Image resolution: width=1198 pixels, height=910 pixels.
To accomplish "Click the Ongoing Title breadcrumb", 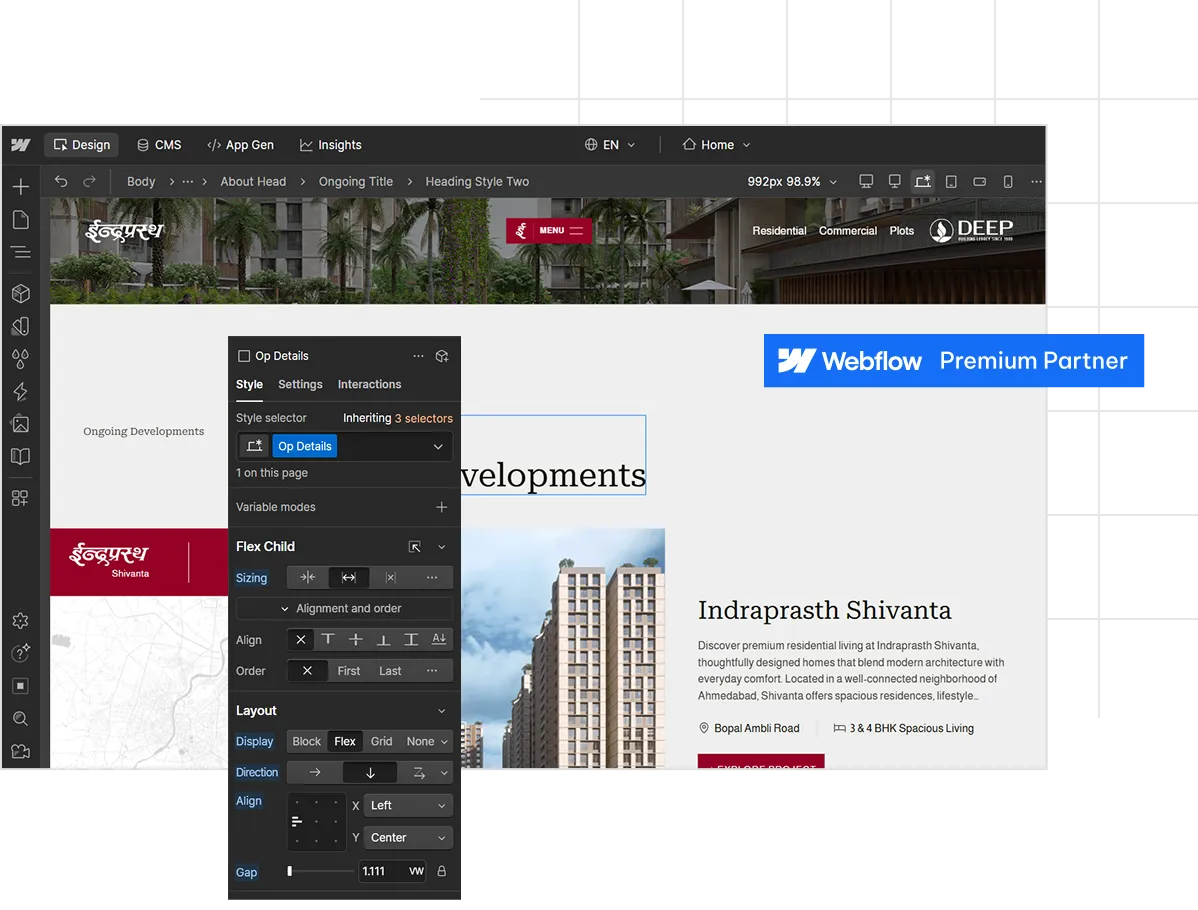I will pos(355,181).
